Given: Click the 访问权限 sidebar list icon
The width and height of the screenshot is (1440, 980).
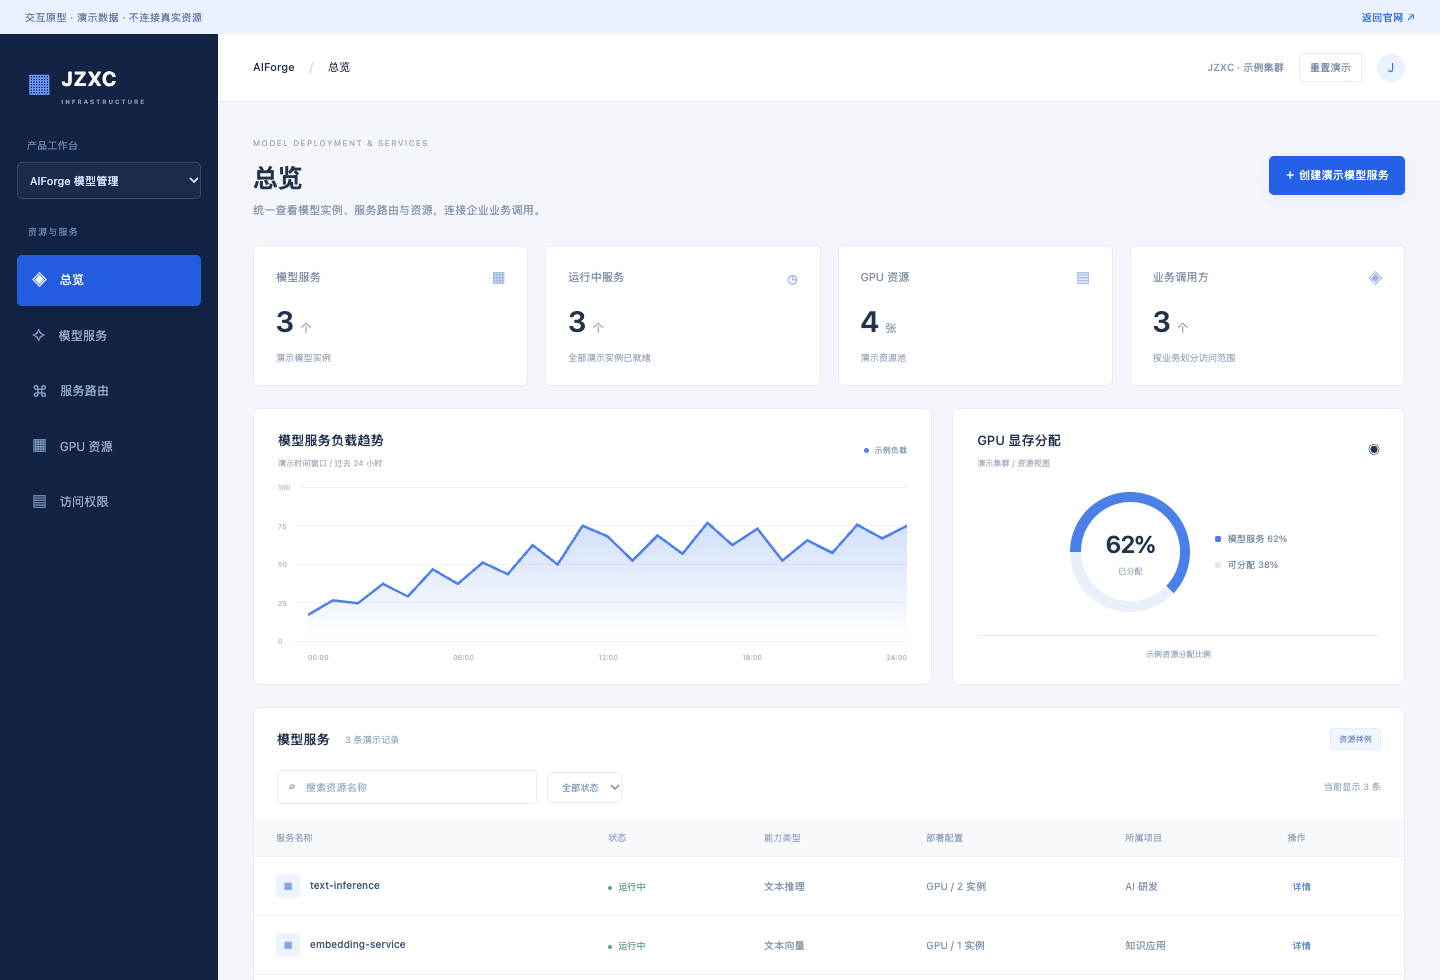Looking at the screenshot, I should click(x=40, y=502).
